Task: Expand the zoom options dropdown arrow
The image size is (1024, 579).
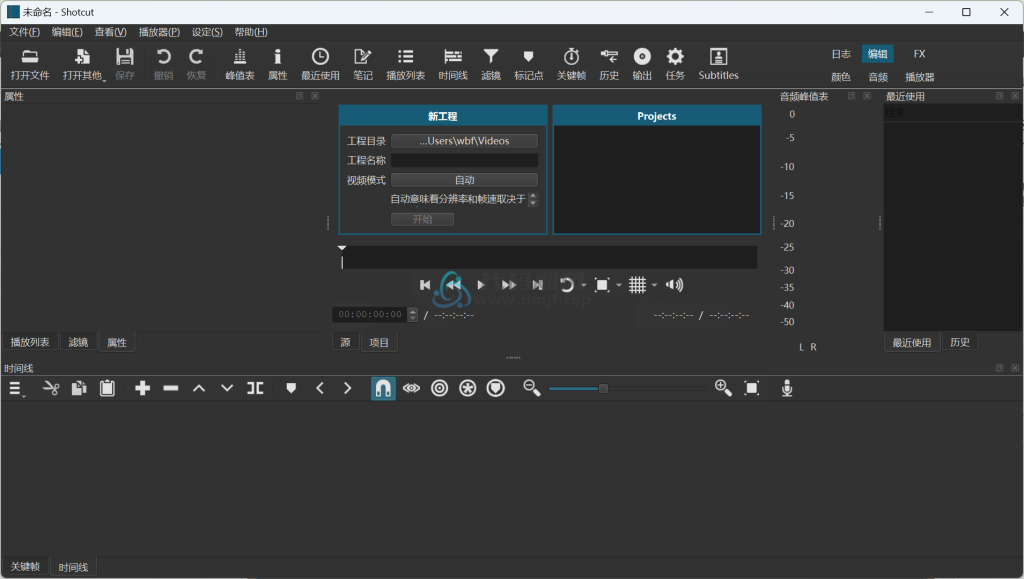Action: pos(618,285)
